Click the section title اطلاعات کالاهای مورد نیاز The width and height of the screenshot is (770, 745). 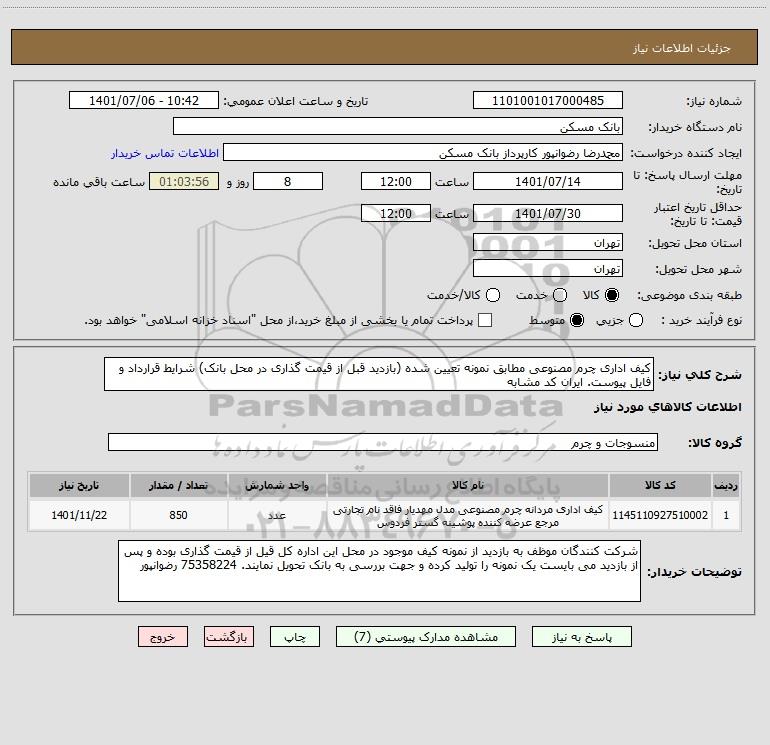click(x=667, y=407)
